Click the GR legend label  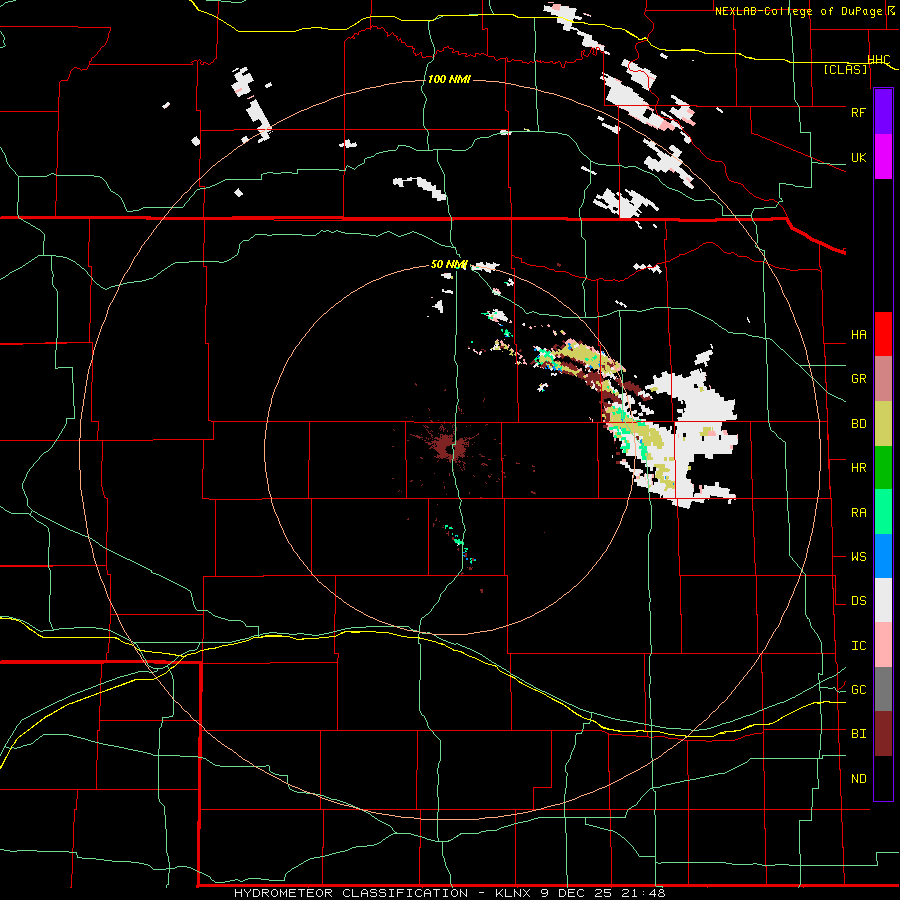click(858, 379)
